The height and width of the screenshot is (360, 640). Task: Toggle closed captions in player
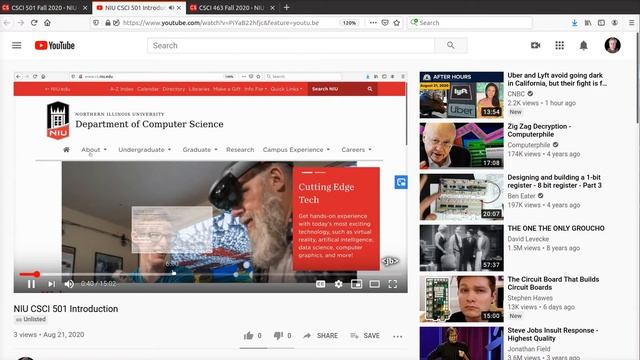coord(320,284)
